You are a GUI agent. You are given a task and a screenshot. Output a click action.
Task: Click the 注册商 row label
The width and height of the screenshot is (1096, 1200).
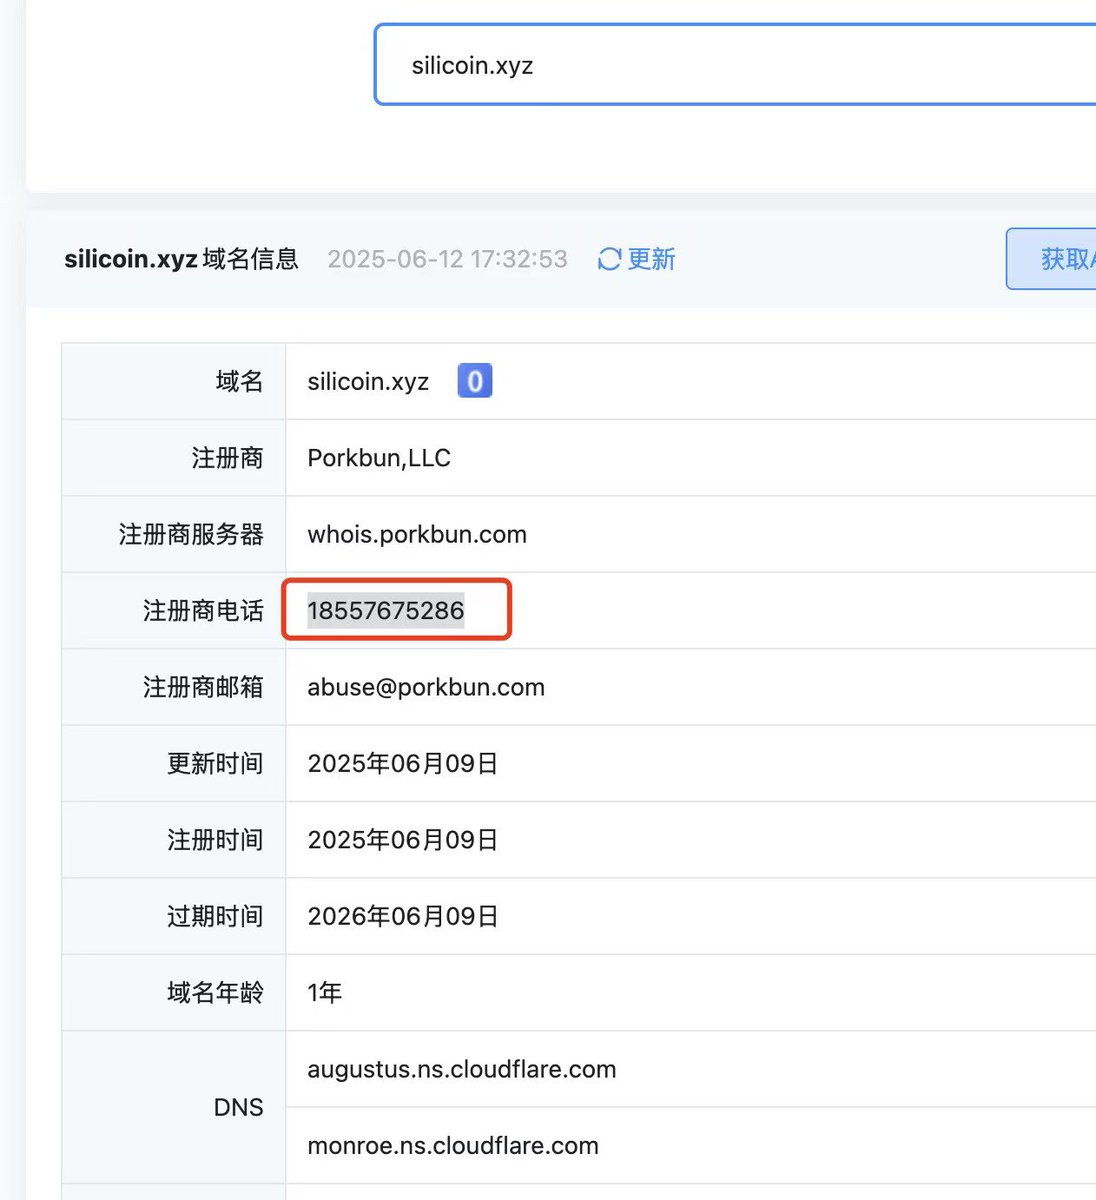coord(227,458)
